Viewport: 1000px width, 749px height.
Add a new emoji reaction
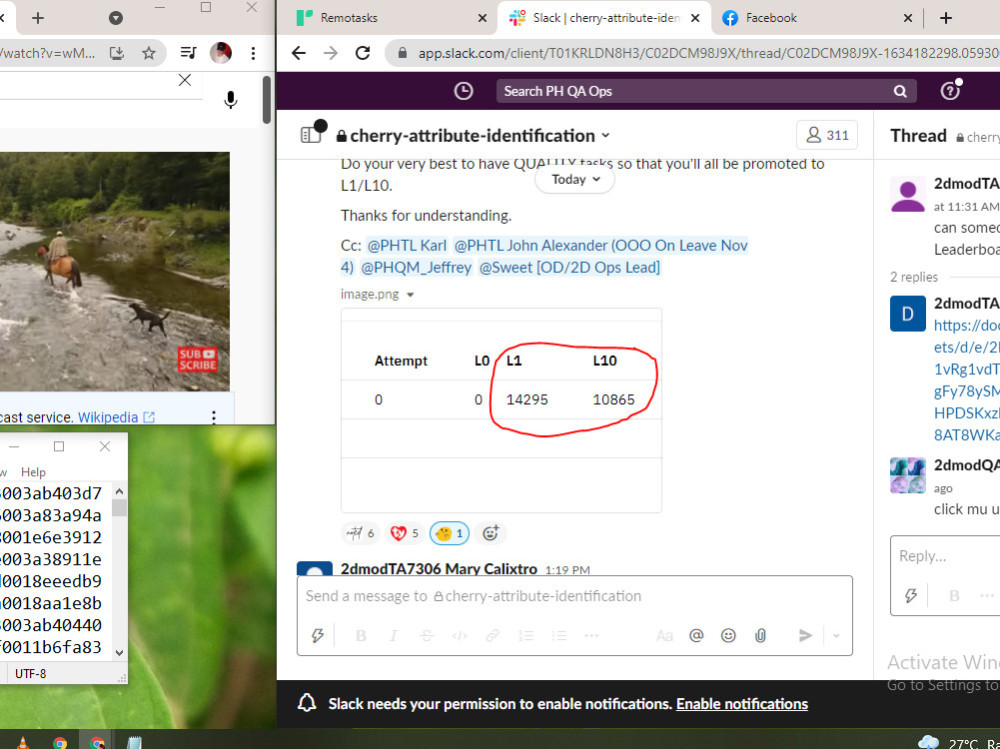pyautogui.click(x=490, y=533)
